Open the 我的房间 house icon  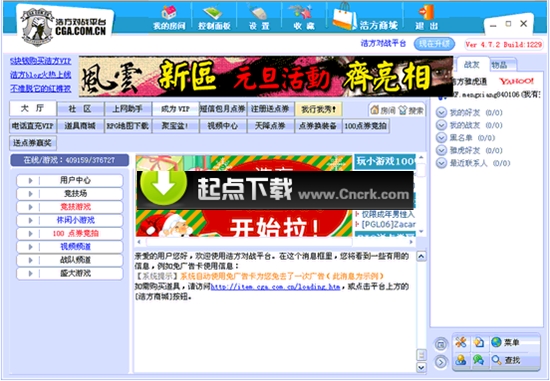point(169,13)
